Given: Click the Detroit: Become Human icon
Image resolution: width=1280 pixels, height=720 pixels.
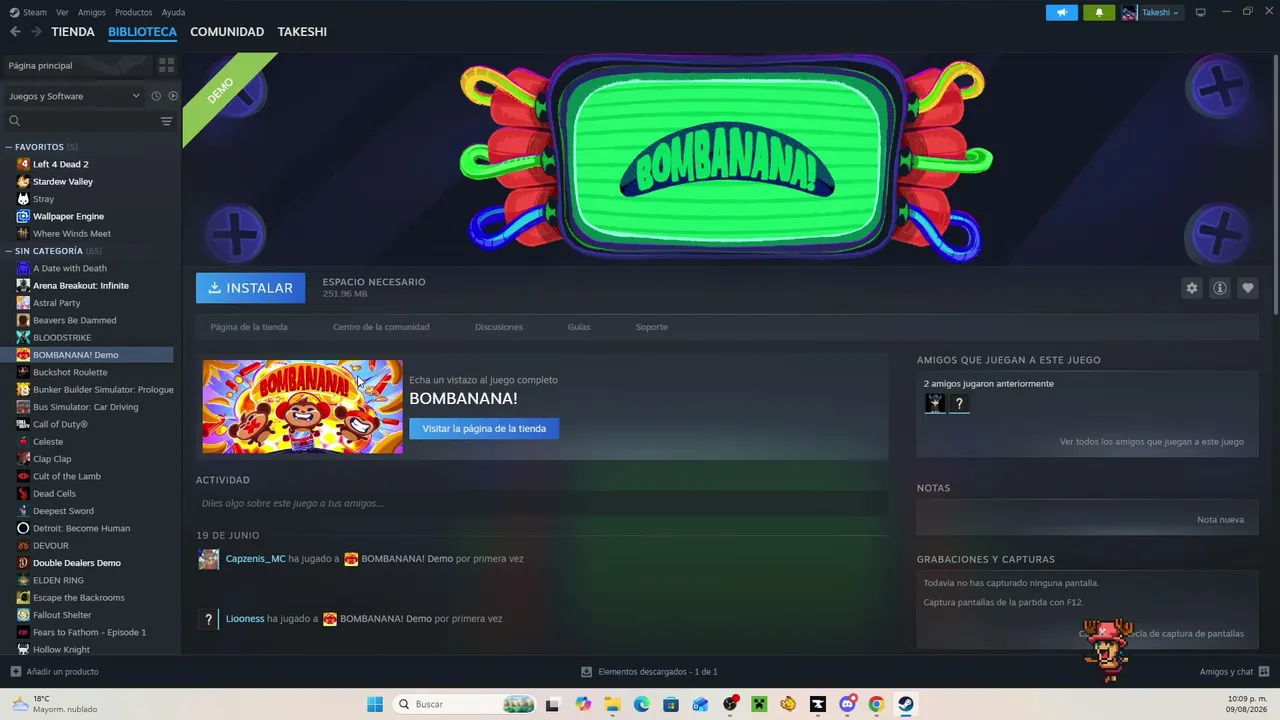Looking at the screenshot, I should coord(24,528).
